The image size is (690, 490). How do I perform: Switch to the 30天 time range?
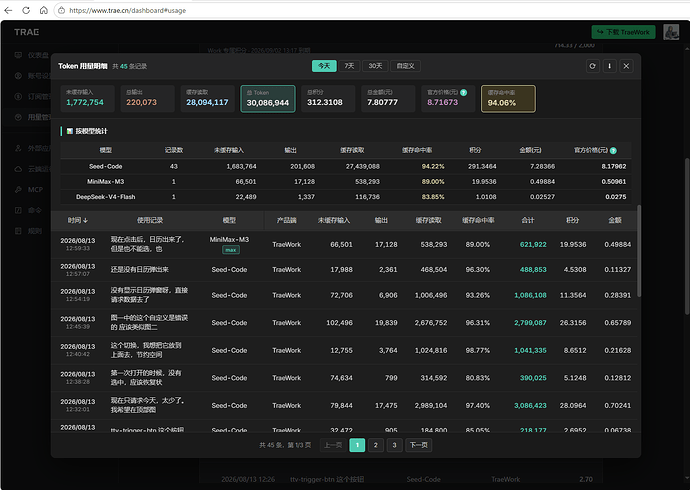tap(375, 66)
